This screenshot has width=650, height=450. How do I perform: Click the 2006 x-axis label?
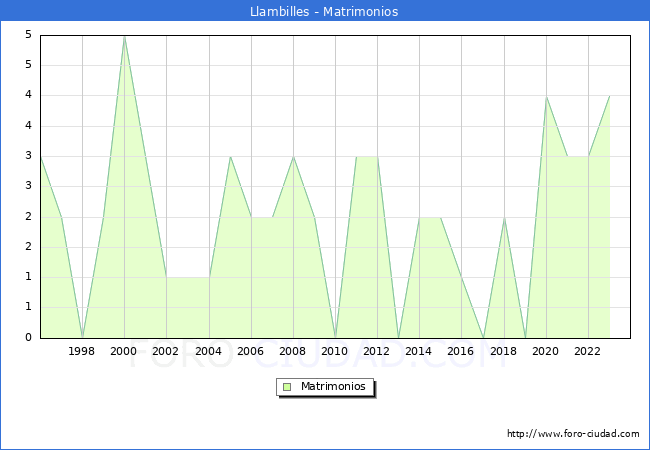(250, 351)
